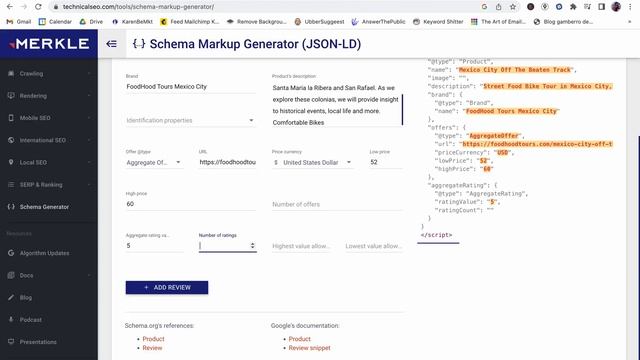Image resolution: width=640 pixels, height=360 pixels.
Task: Click the Merkle logo
Action: (49, 44)
